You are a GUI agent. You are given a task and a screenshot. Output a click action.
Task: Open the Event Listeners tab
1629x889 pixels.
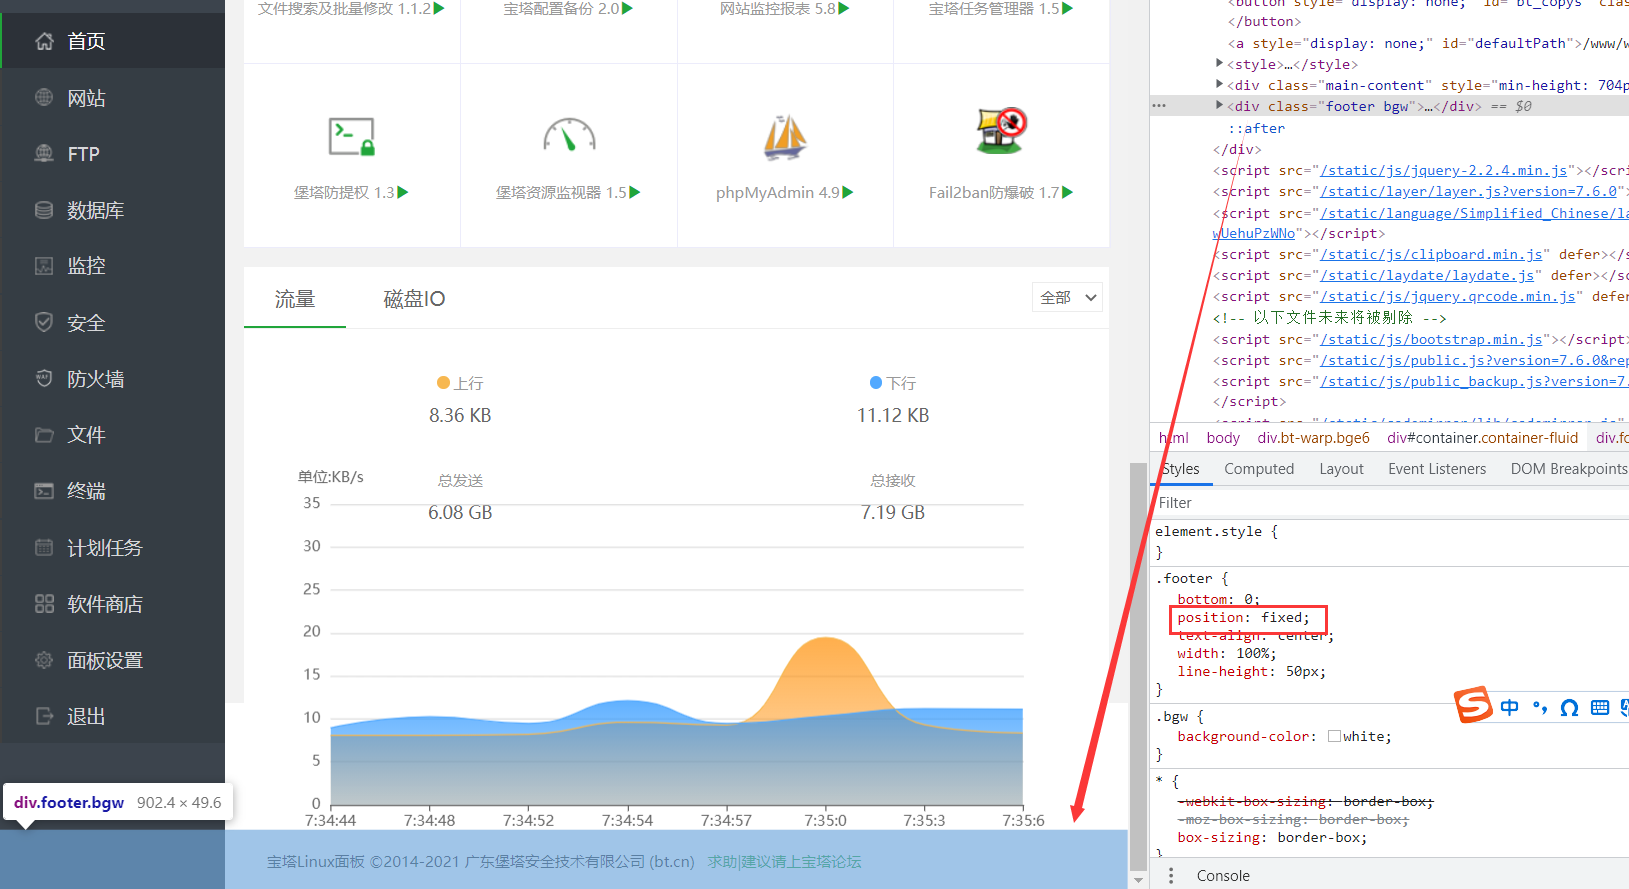pos(1437,469)
